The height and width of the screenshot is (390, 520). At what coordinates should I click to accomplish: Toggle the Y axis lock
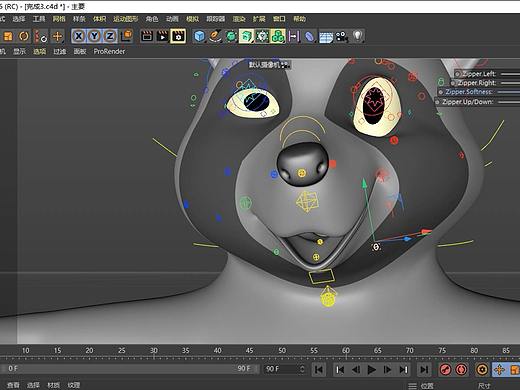coord(94,36)
